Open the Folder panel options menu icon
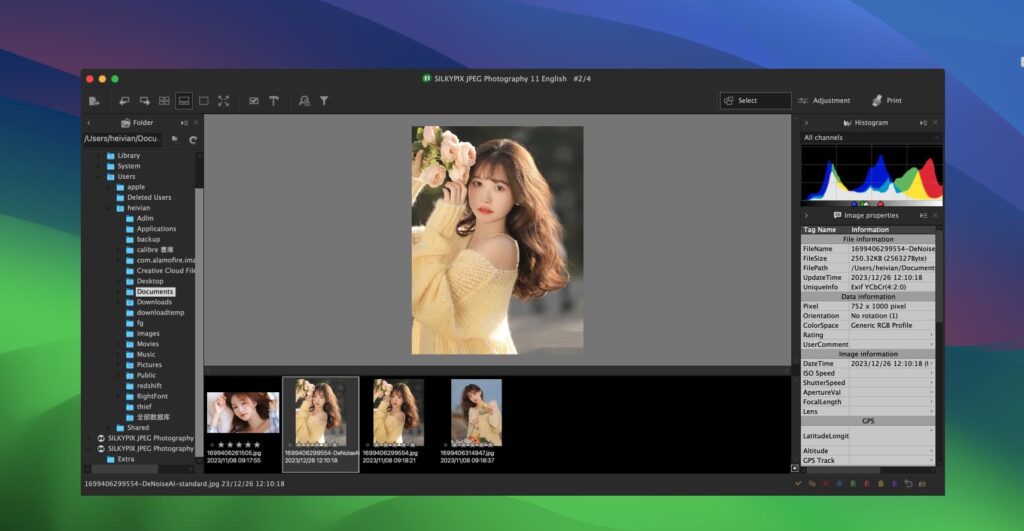This screenshot has width=1024, height=531. point(184,123)
